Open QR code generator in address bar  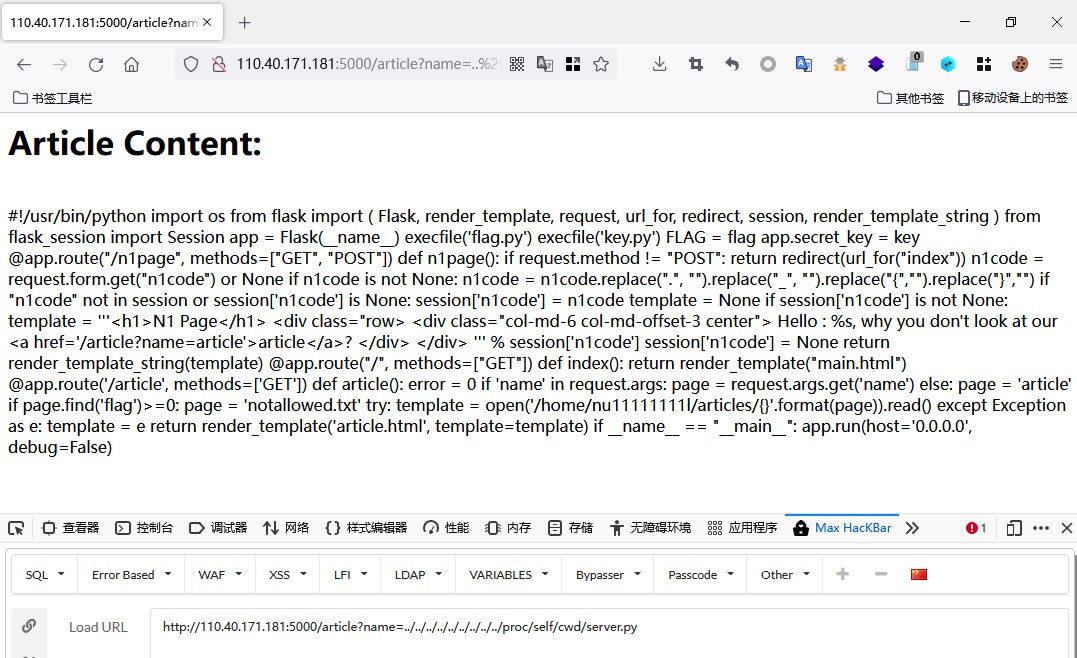pos(517,65)
